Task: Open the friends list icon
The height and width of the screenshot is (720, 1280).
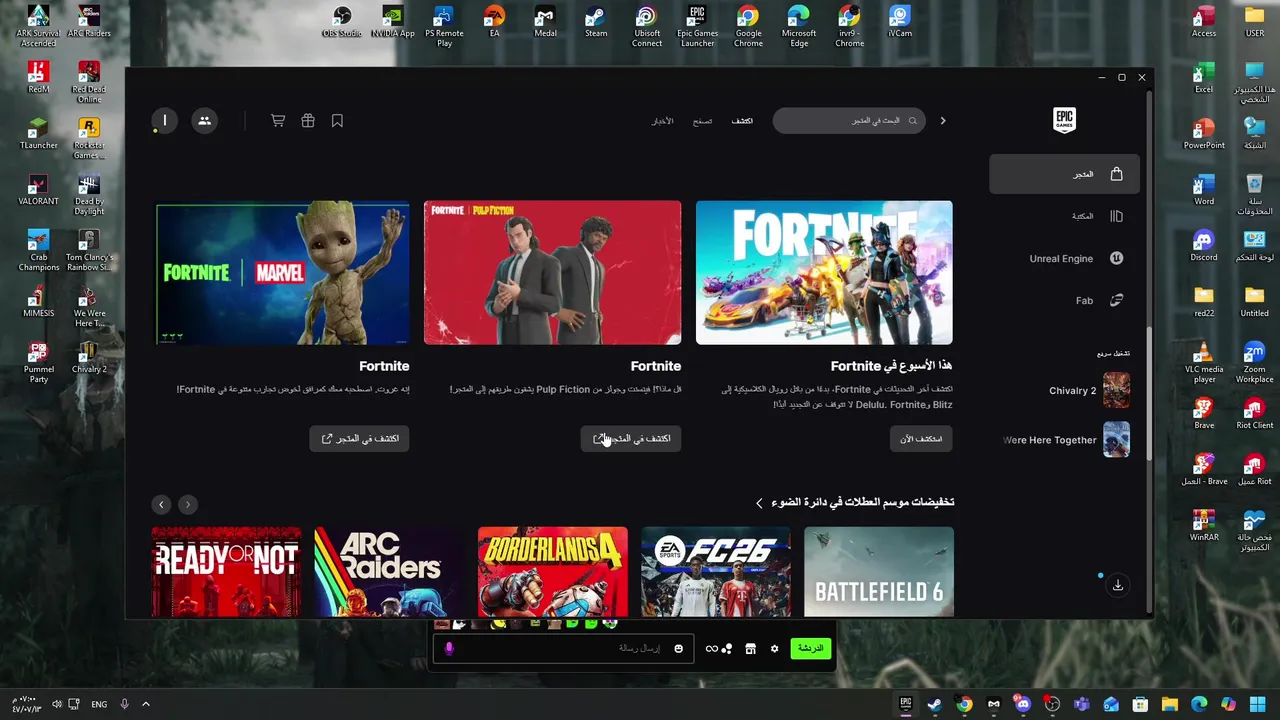Action: coord(204,121)
